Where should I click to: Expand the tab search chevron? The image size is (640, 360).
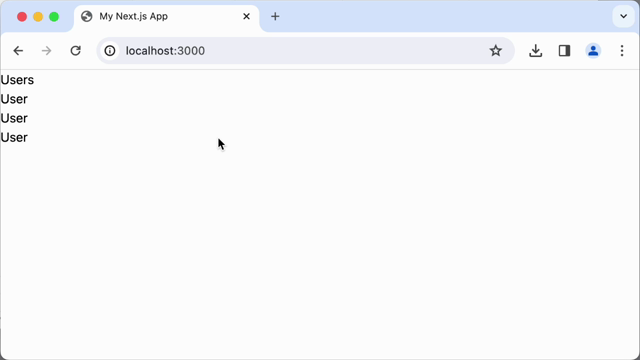623,17
